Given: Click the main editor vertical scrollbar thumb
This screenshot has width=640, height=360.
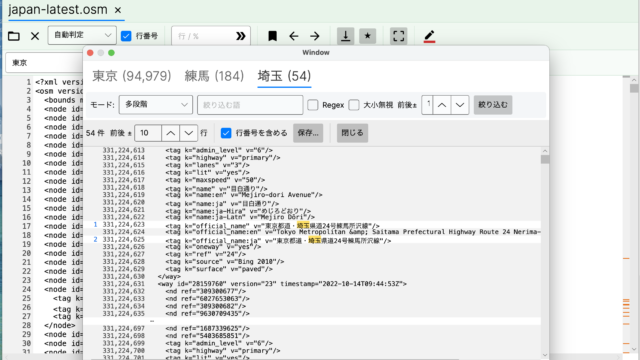Looking at the screenshot, I should point(634,88).
